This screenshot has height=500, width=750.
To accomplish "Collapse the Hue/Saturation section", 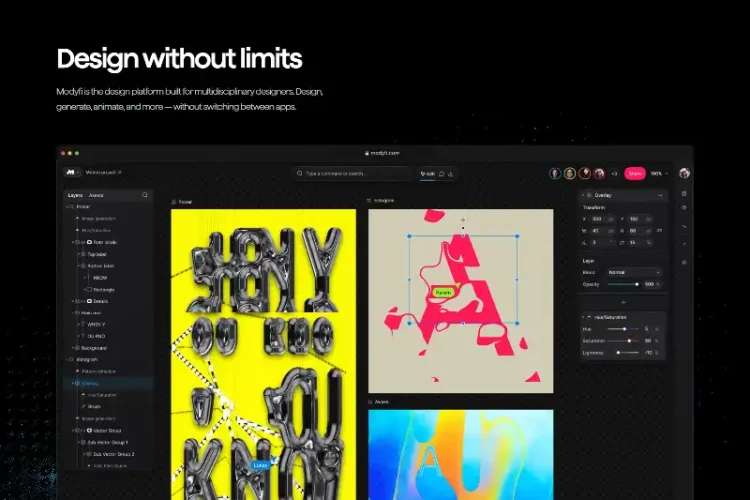I will point(583,317).
